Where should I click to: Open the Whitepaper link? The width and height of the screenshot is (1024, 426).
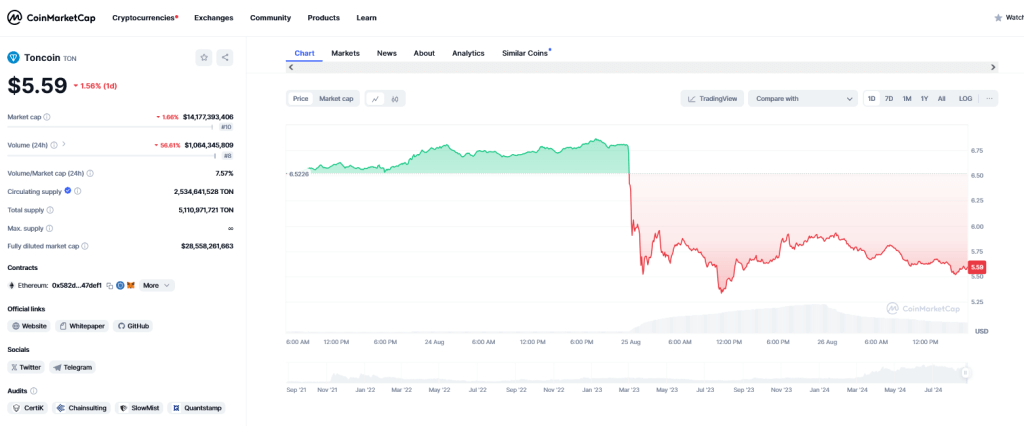point(82,326)
